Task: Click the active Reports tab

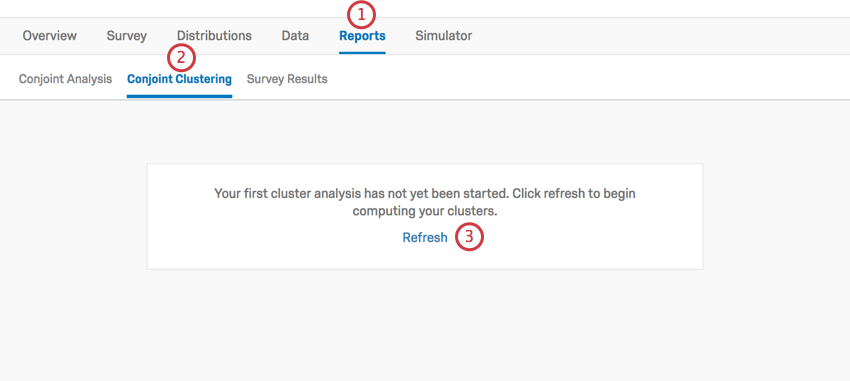Action: 362,36
